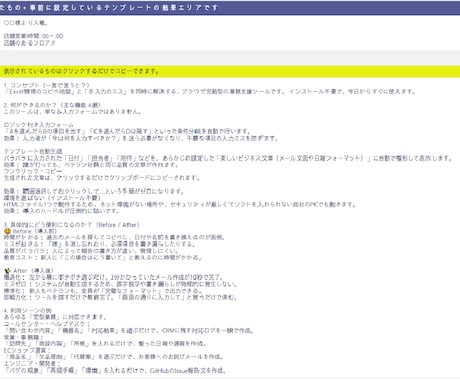This screenshot has width=460, height=380.
Task: Click the yellow banner about click-to-copy
Action: tap(230, 71)
